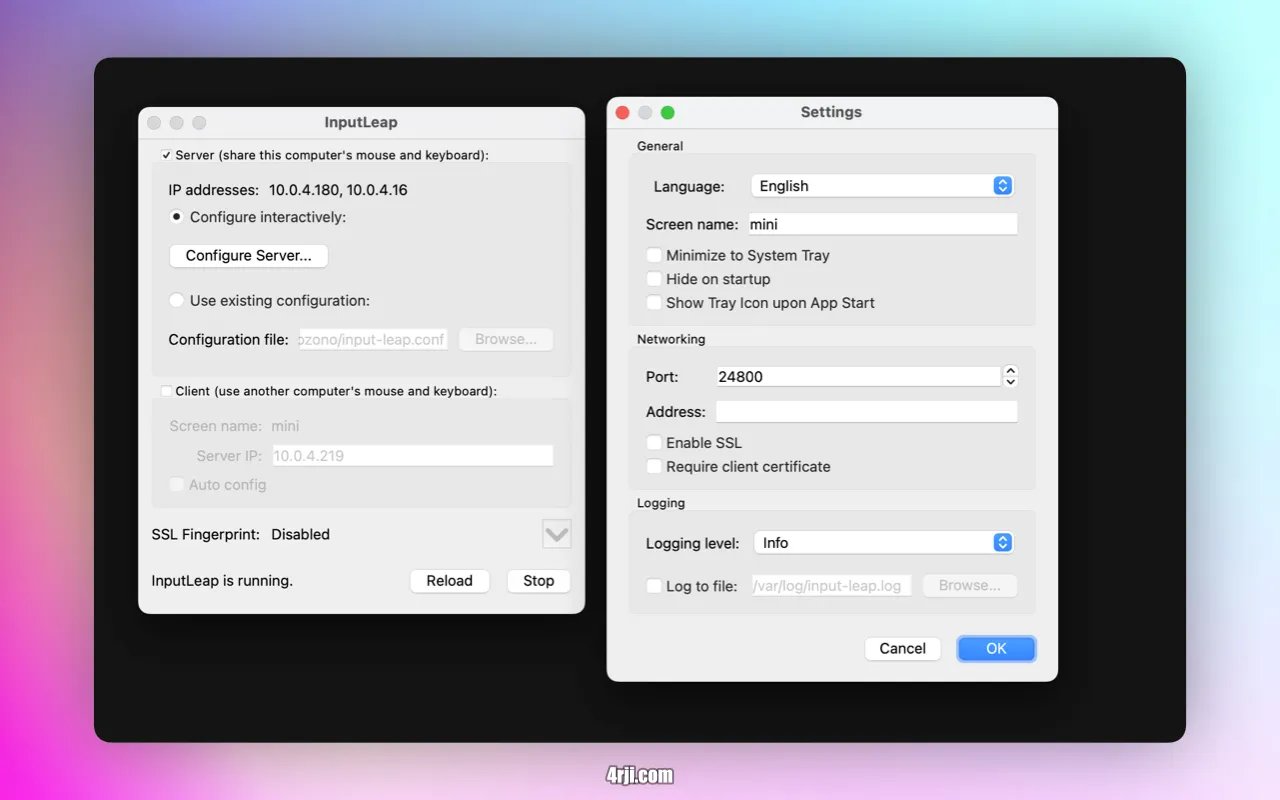Click the Screen name field containing mini
Screen dimensions: 1280x800
882,225
